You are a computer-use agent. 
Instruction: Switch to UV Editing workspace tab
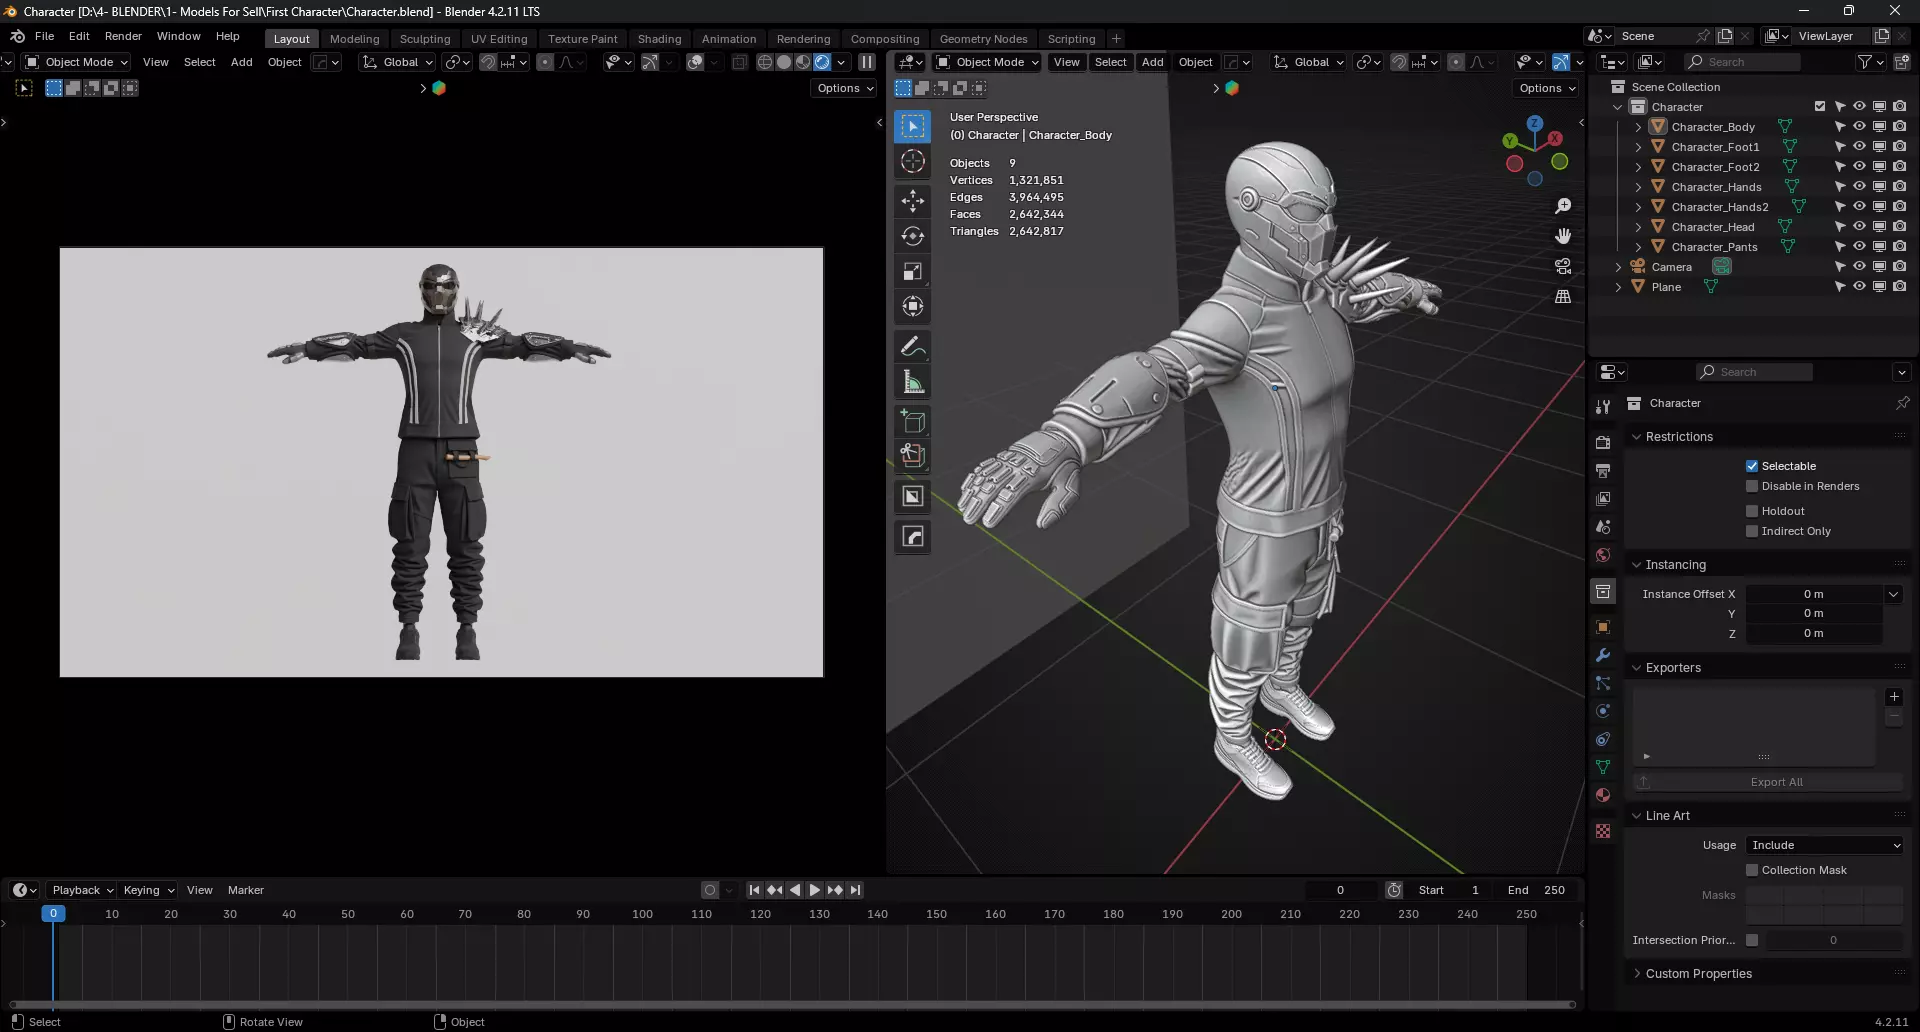[499, 39]
